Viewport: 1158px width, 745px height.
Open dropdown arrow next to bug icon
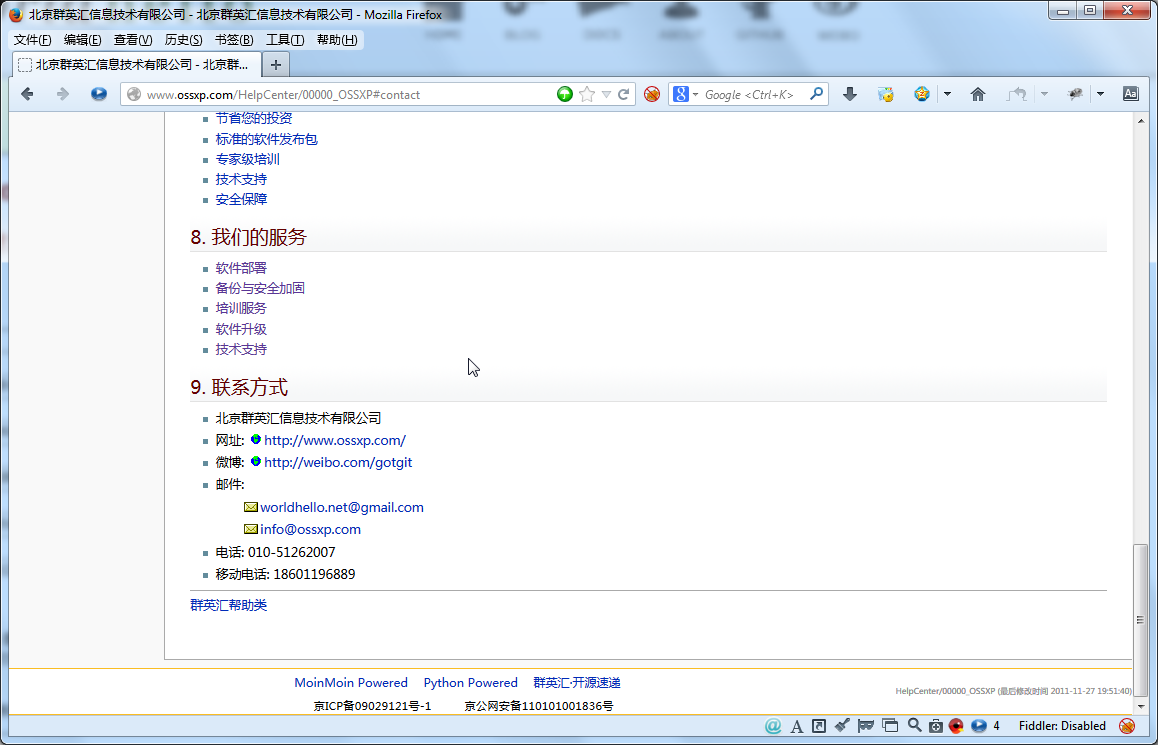click(x=1100, y=95)
